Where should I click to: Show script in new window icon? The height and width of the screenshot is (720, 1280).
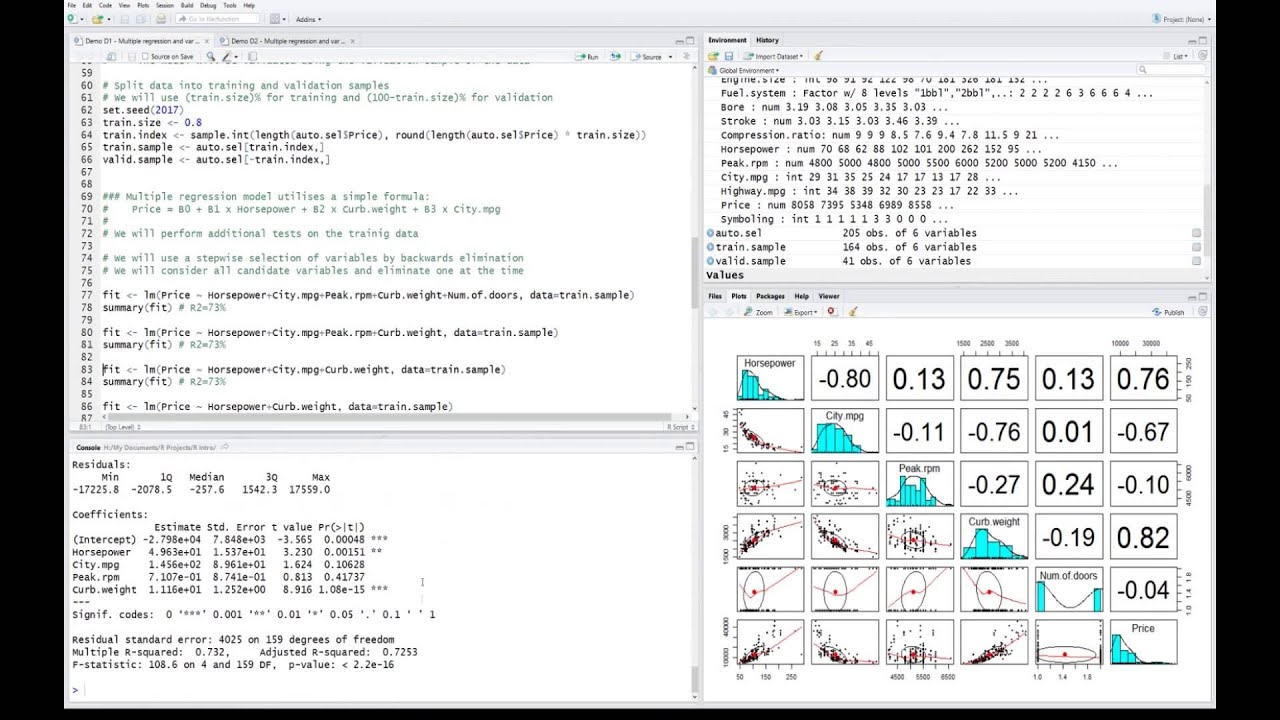pyautogui.click(x=112, y=57)
